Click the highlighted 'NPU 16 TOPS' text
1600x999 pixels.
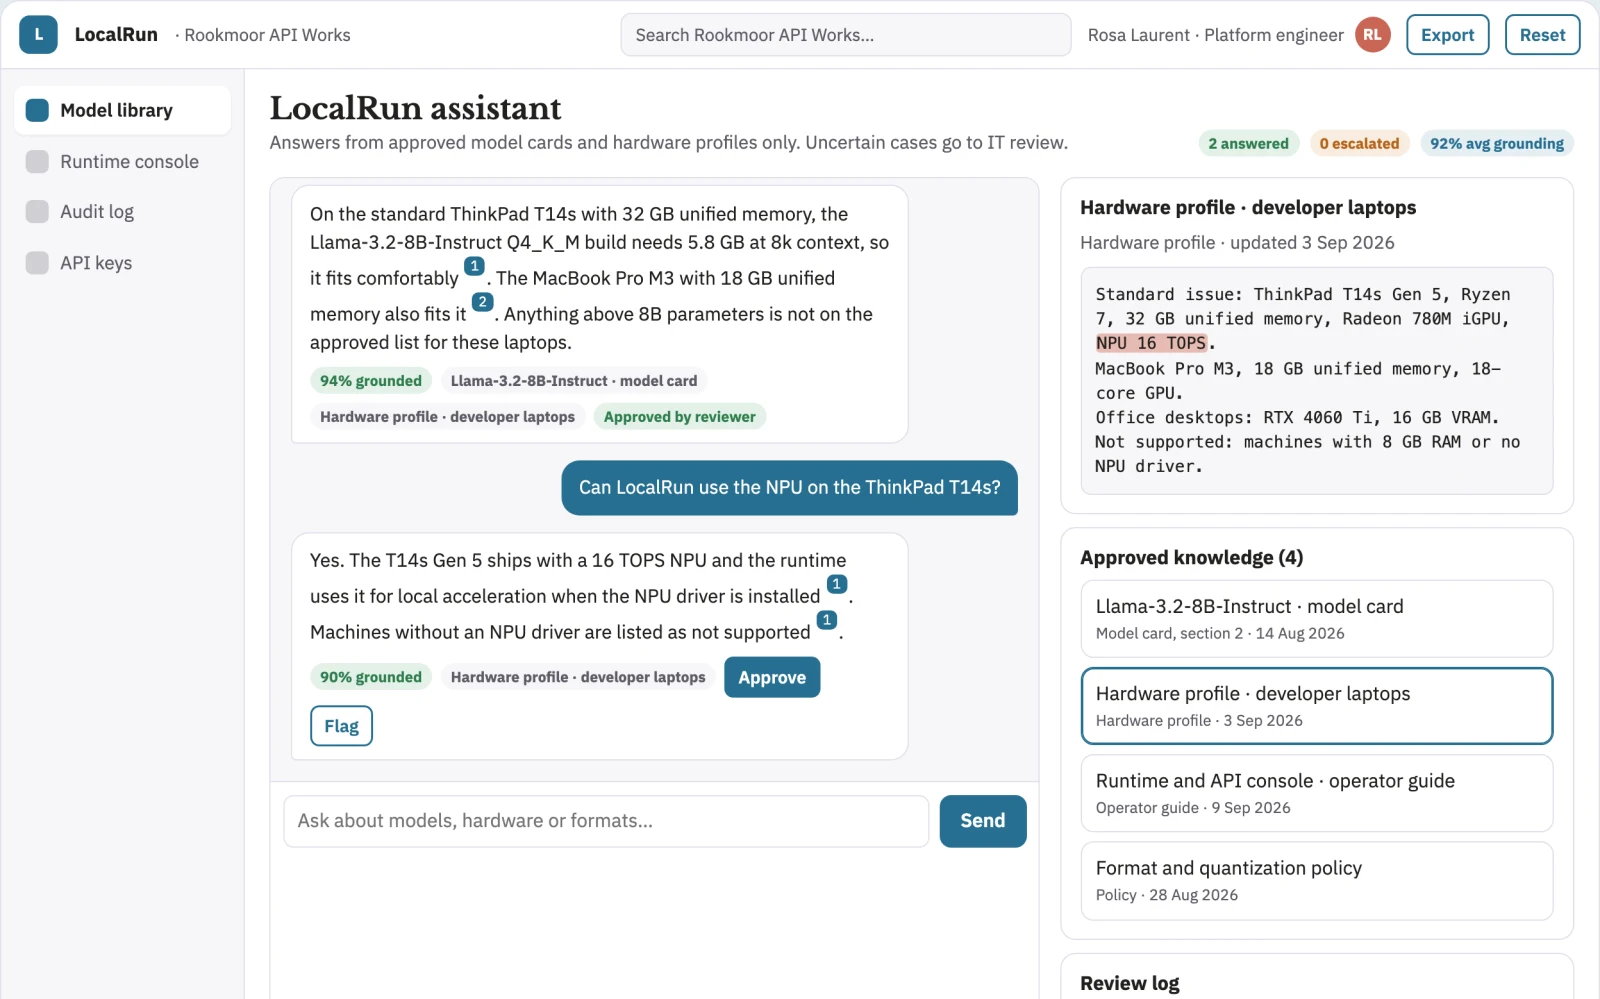tap(1151, 343)
